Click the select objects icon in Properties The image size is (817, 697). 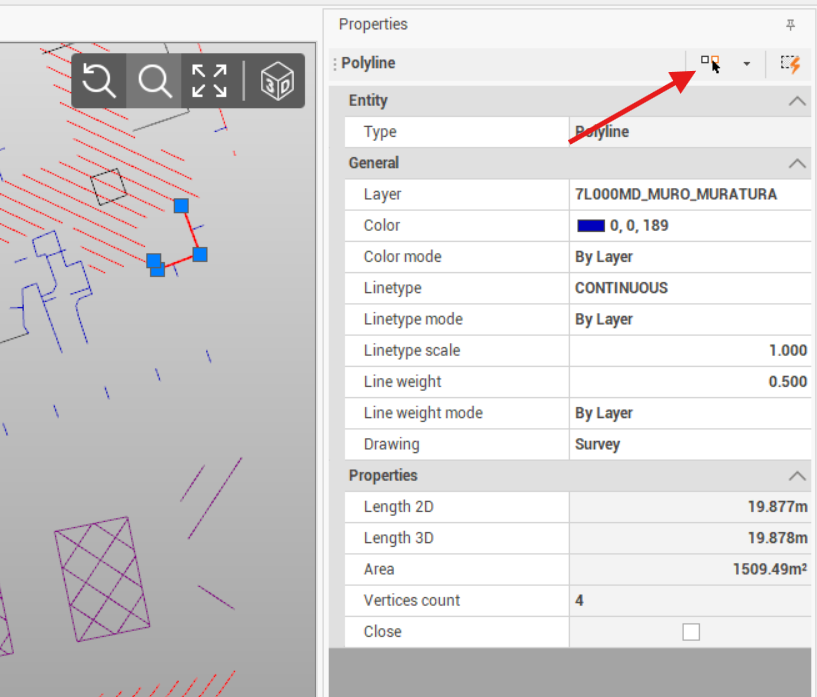click(710, 63)
